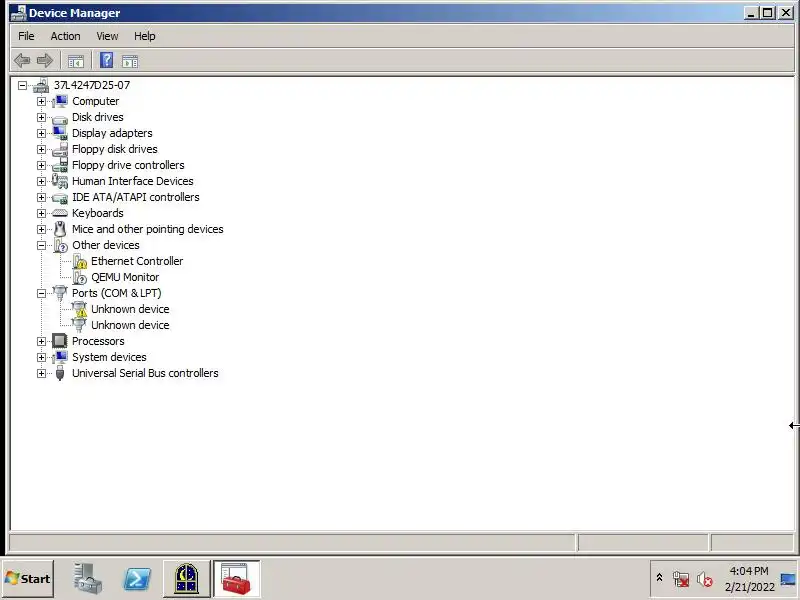The image size is (800, 600).
Task: Expand the Display adapters node
Action: [x=41, y=133]
